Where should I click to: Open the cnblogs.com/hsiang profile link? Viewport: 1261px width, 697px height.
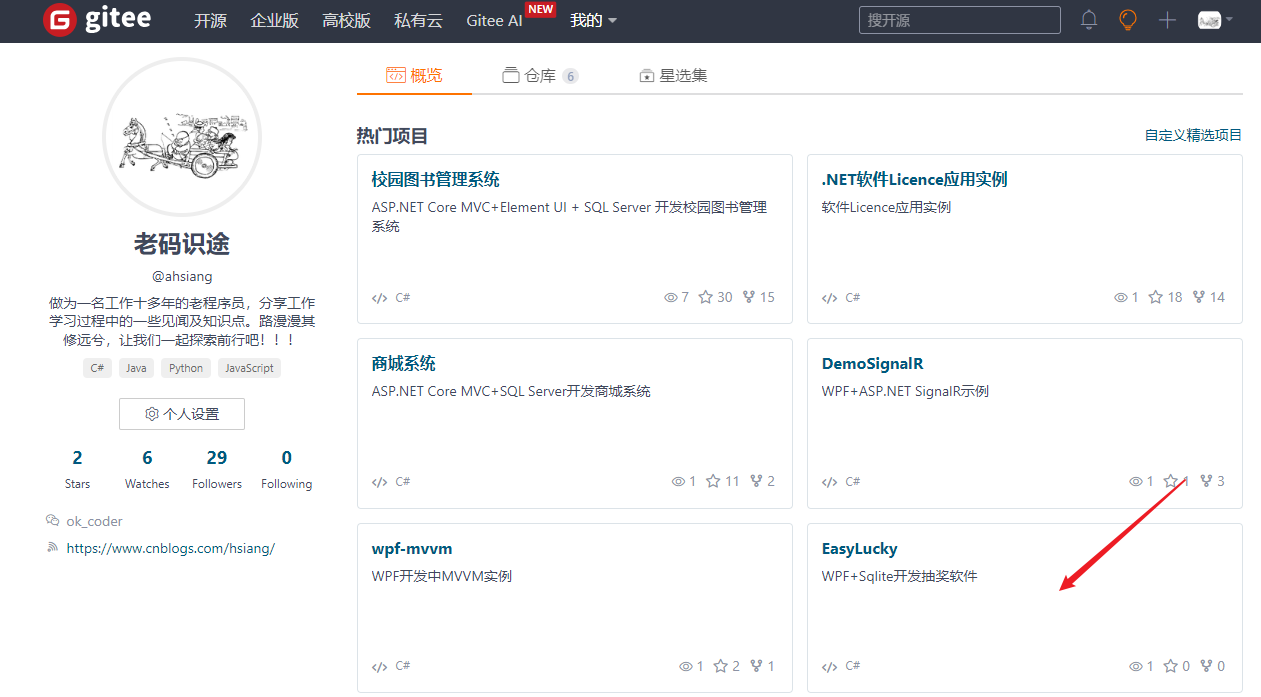coord(170,548)
